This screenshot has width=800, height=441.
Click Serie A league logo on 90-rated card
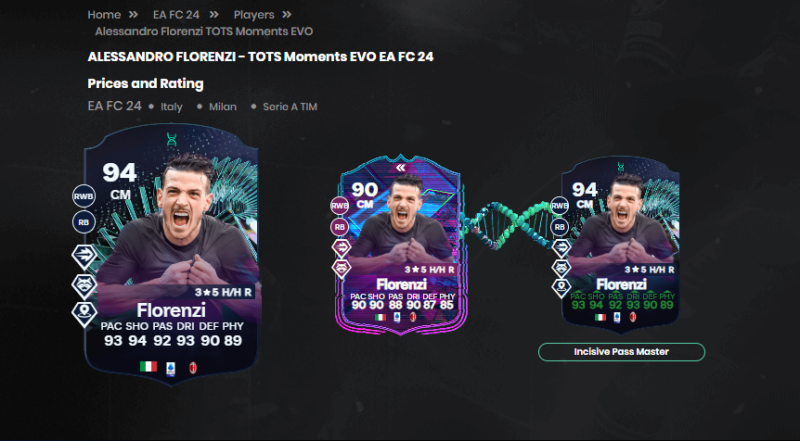[x=397, y=316]
